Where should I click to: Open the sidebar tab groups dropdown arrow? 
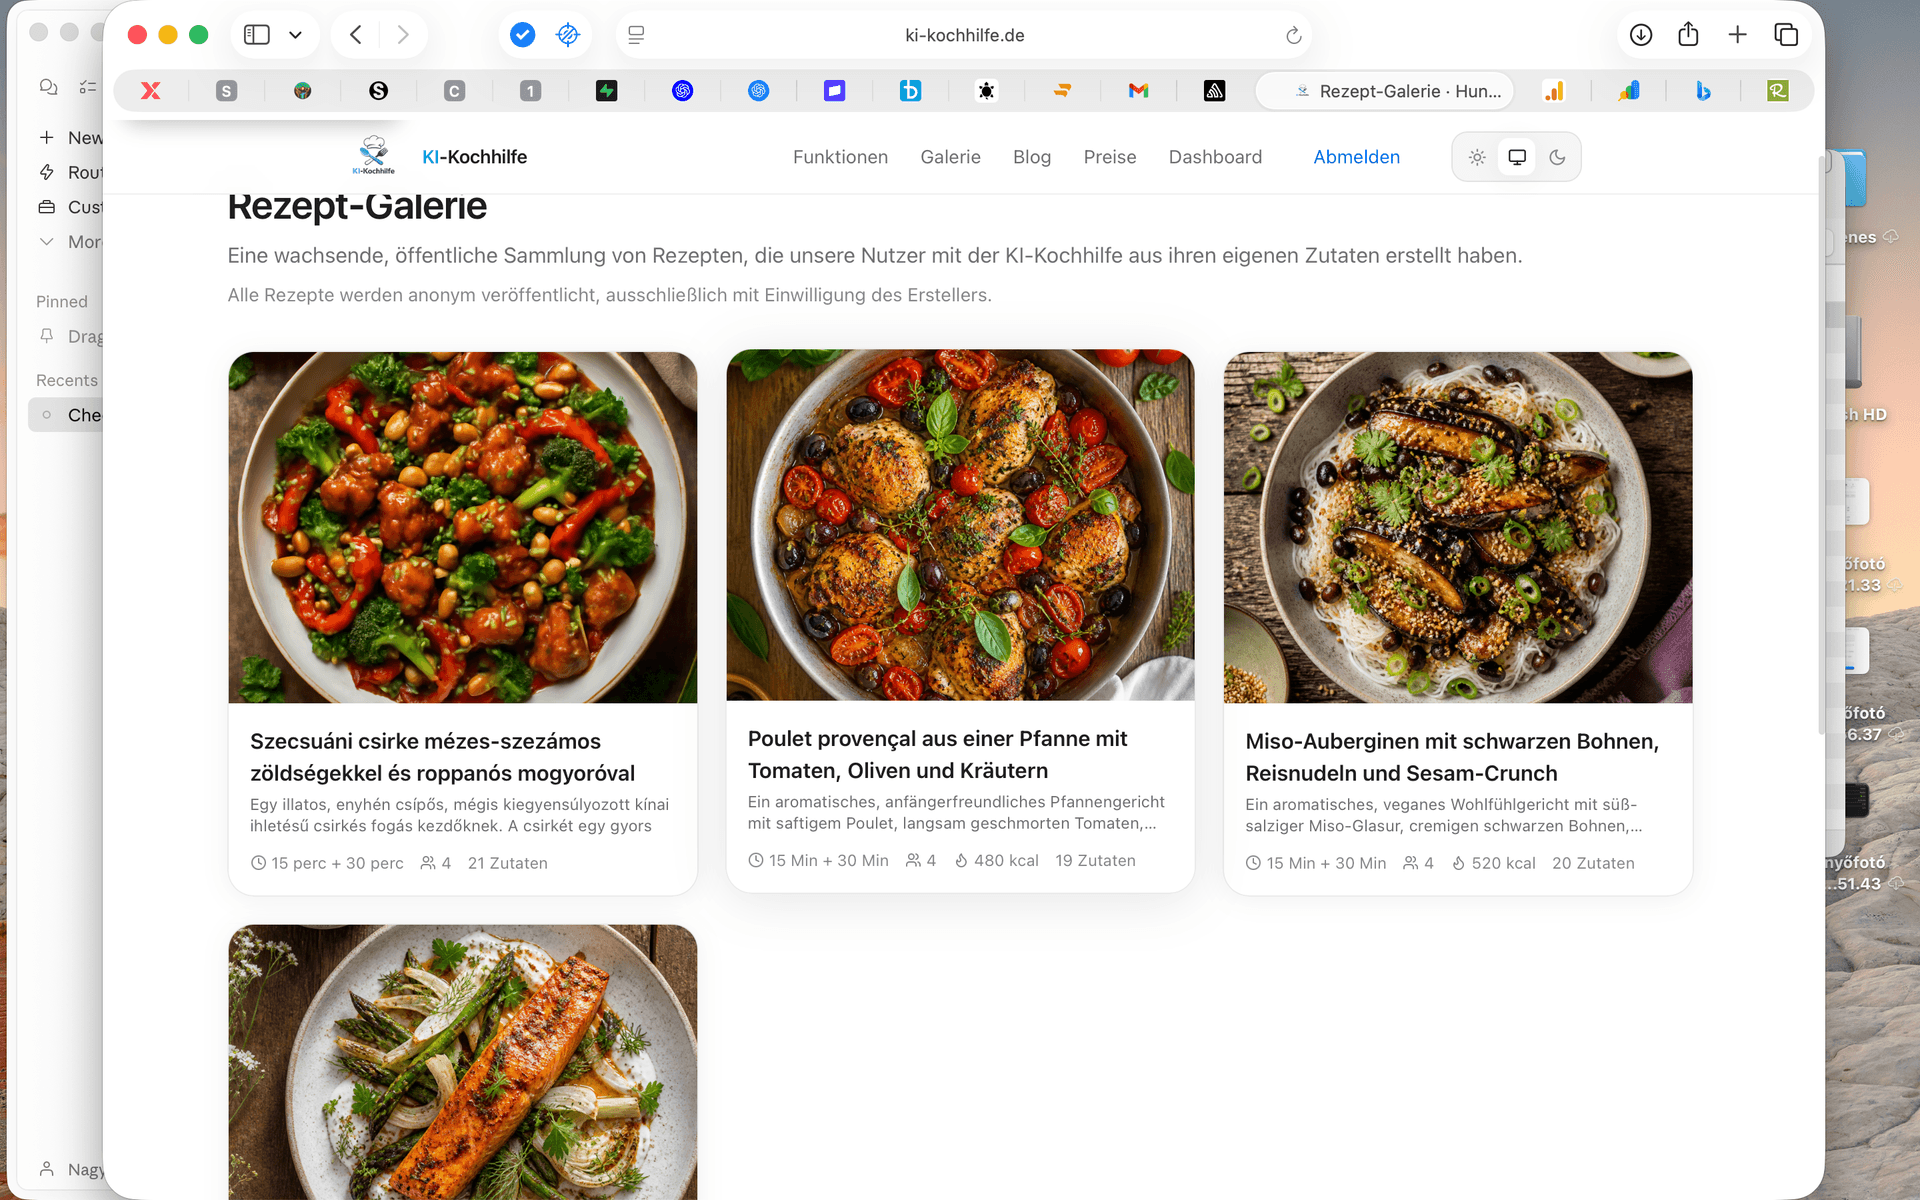[x=295, y=35]
